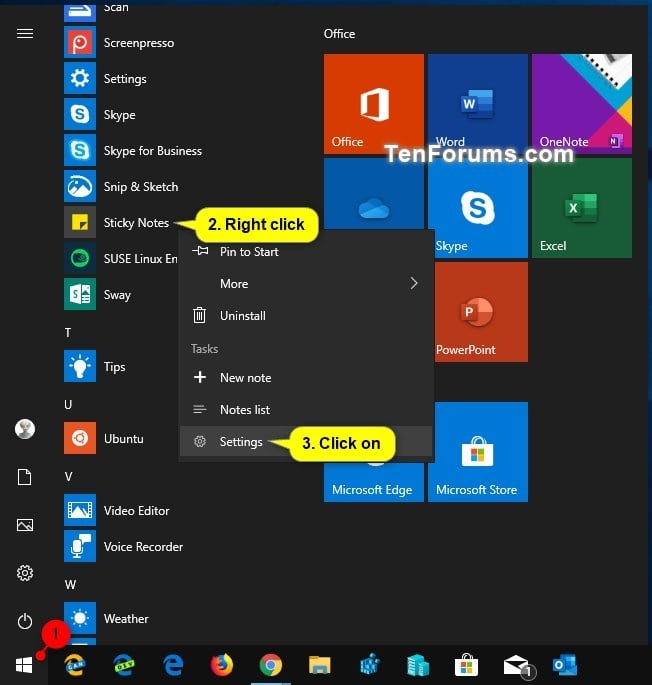Jump to letter W section header
The height and width of the screenshot is (685, 652).
tap(70, 585)
